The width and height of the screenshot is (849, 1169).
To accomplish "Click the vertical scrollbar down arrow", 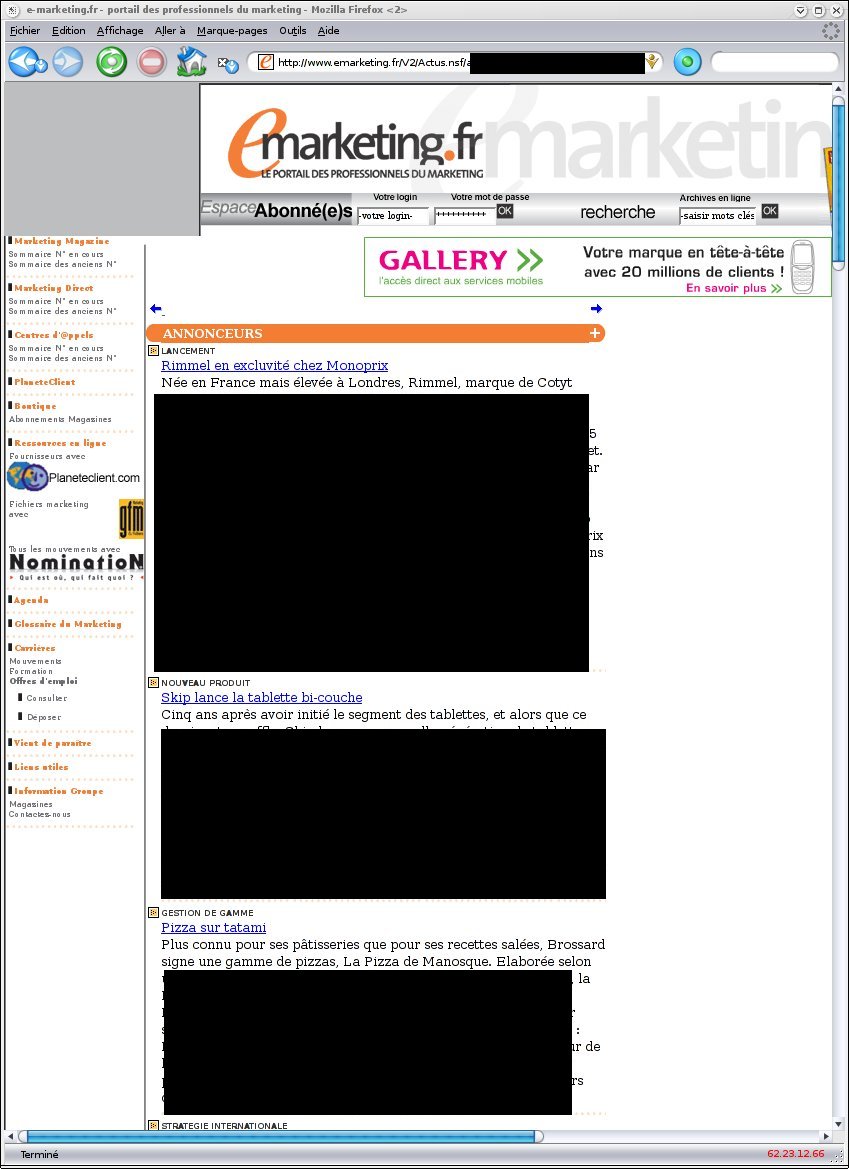I will click(x=839, y=1124).
